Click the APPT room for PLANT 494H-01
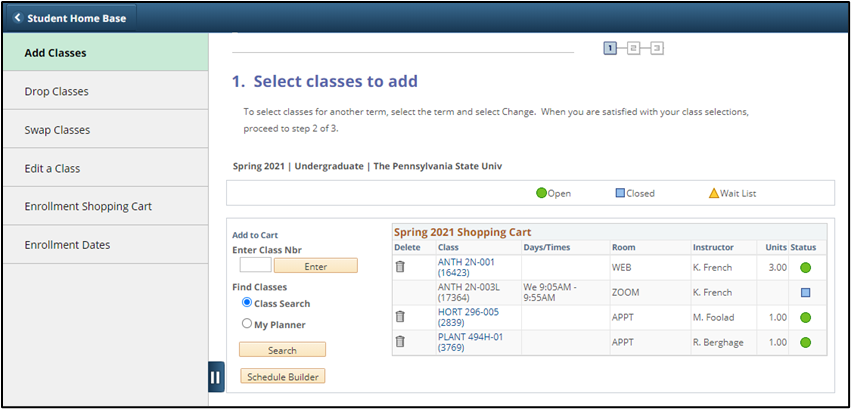The image size is (851, 409). [x=622, y=342]
